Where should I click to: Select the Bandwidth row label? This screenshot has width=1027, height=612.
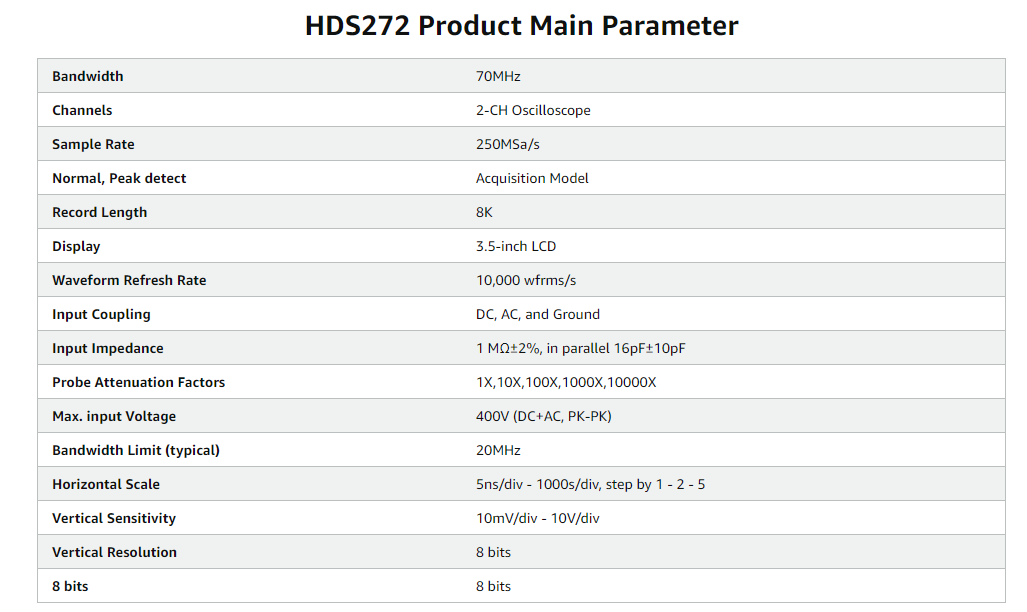(88, 76)
